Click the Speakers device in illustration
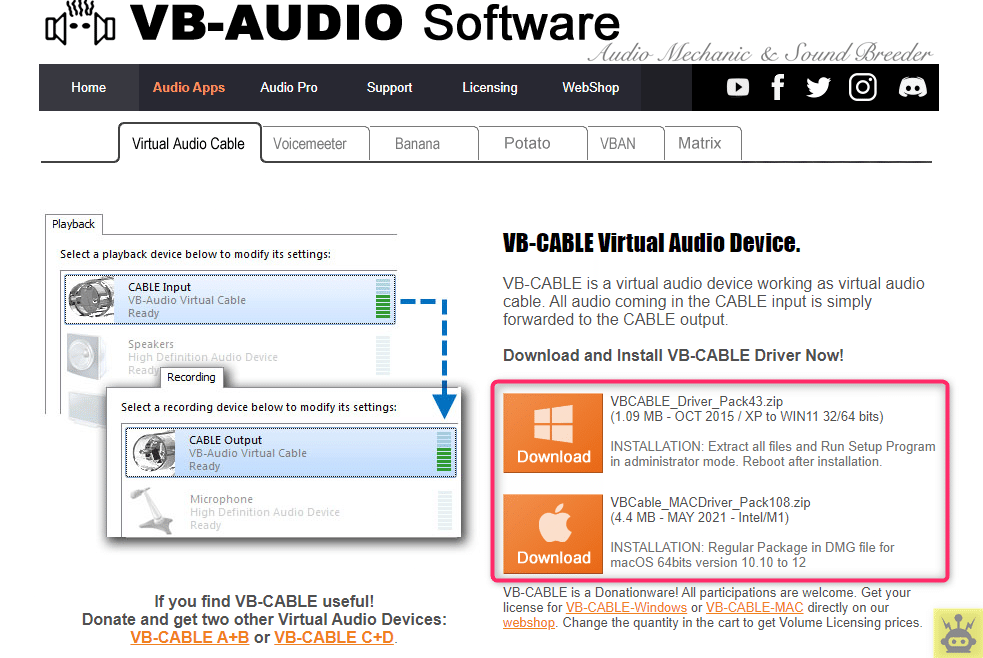This screenshot has width=983, height=658. 229,357
